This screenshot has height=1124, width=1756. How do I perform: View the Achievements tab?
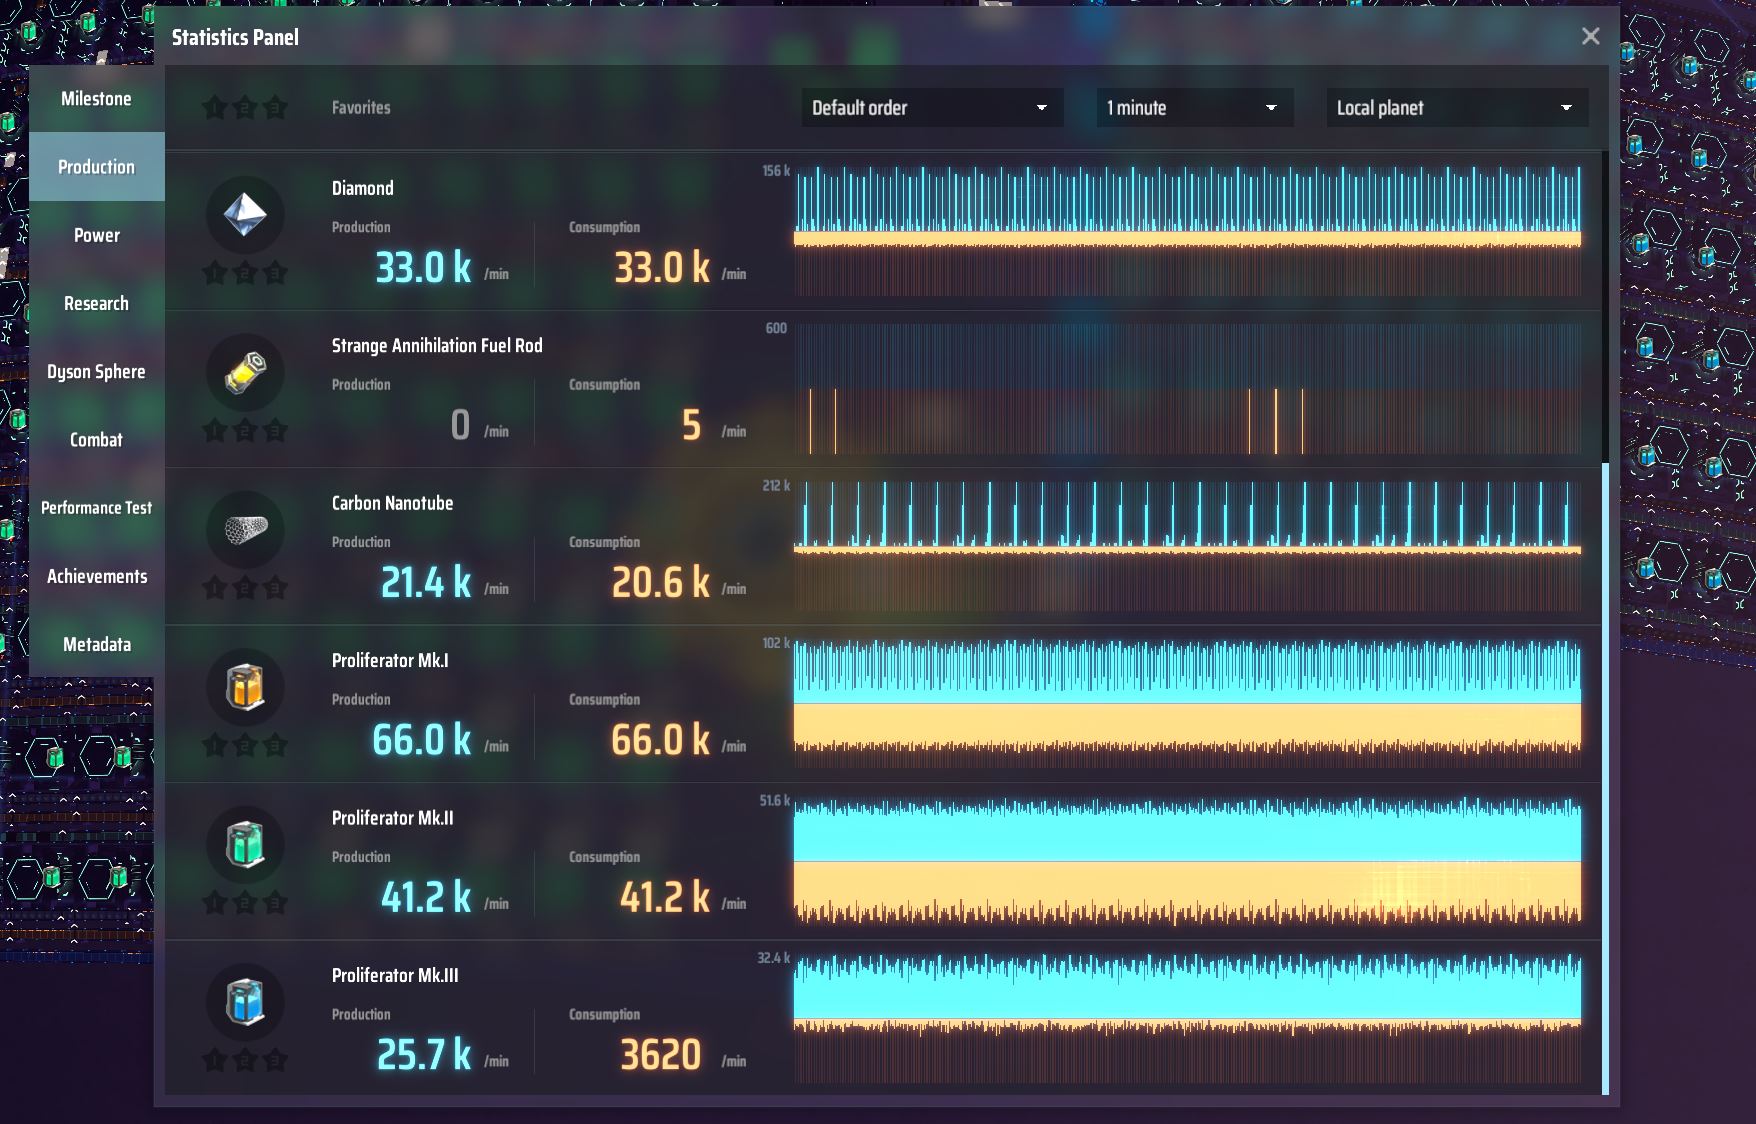[x=97, y=576]
